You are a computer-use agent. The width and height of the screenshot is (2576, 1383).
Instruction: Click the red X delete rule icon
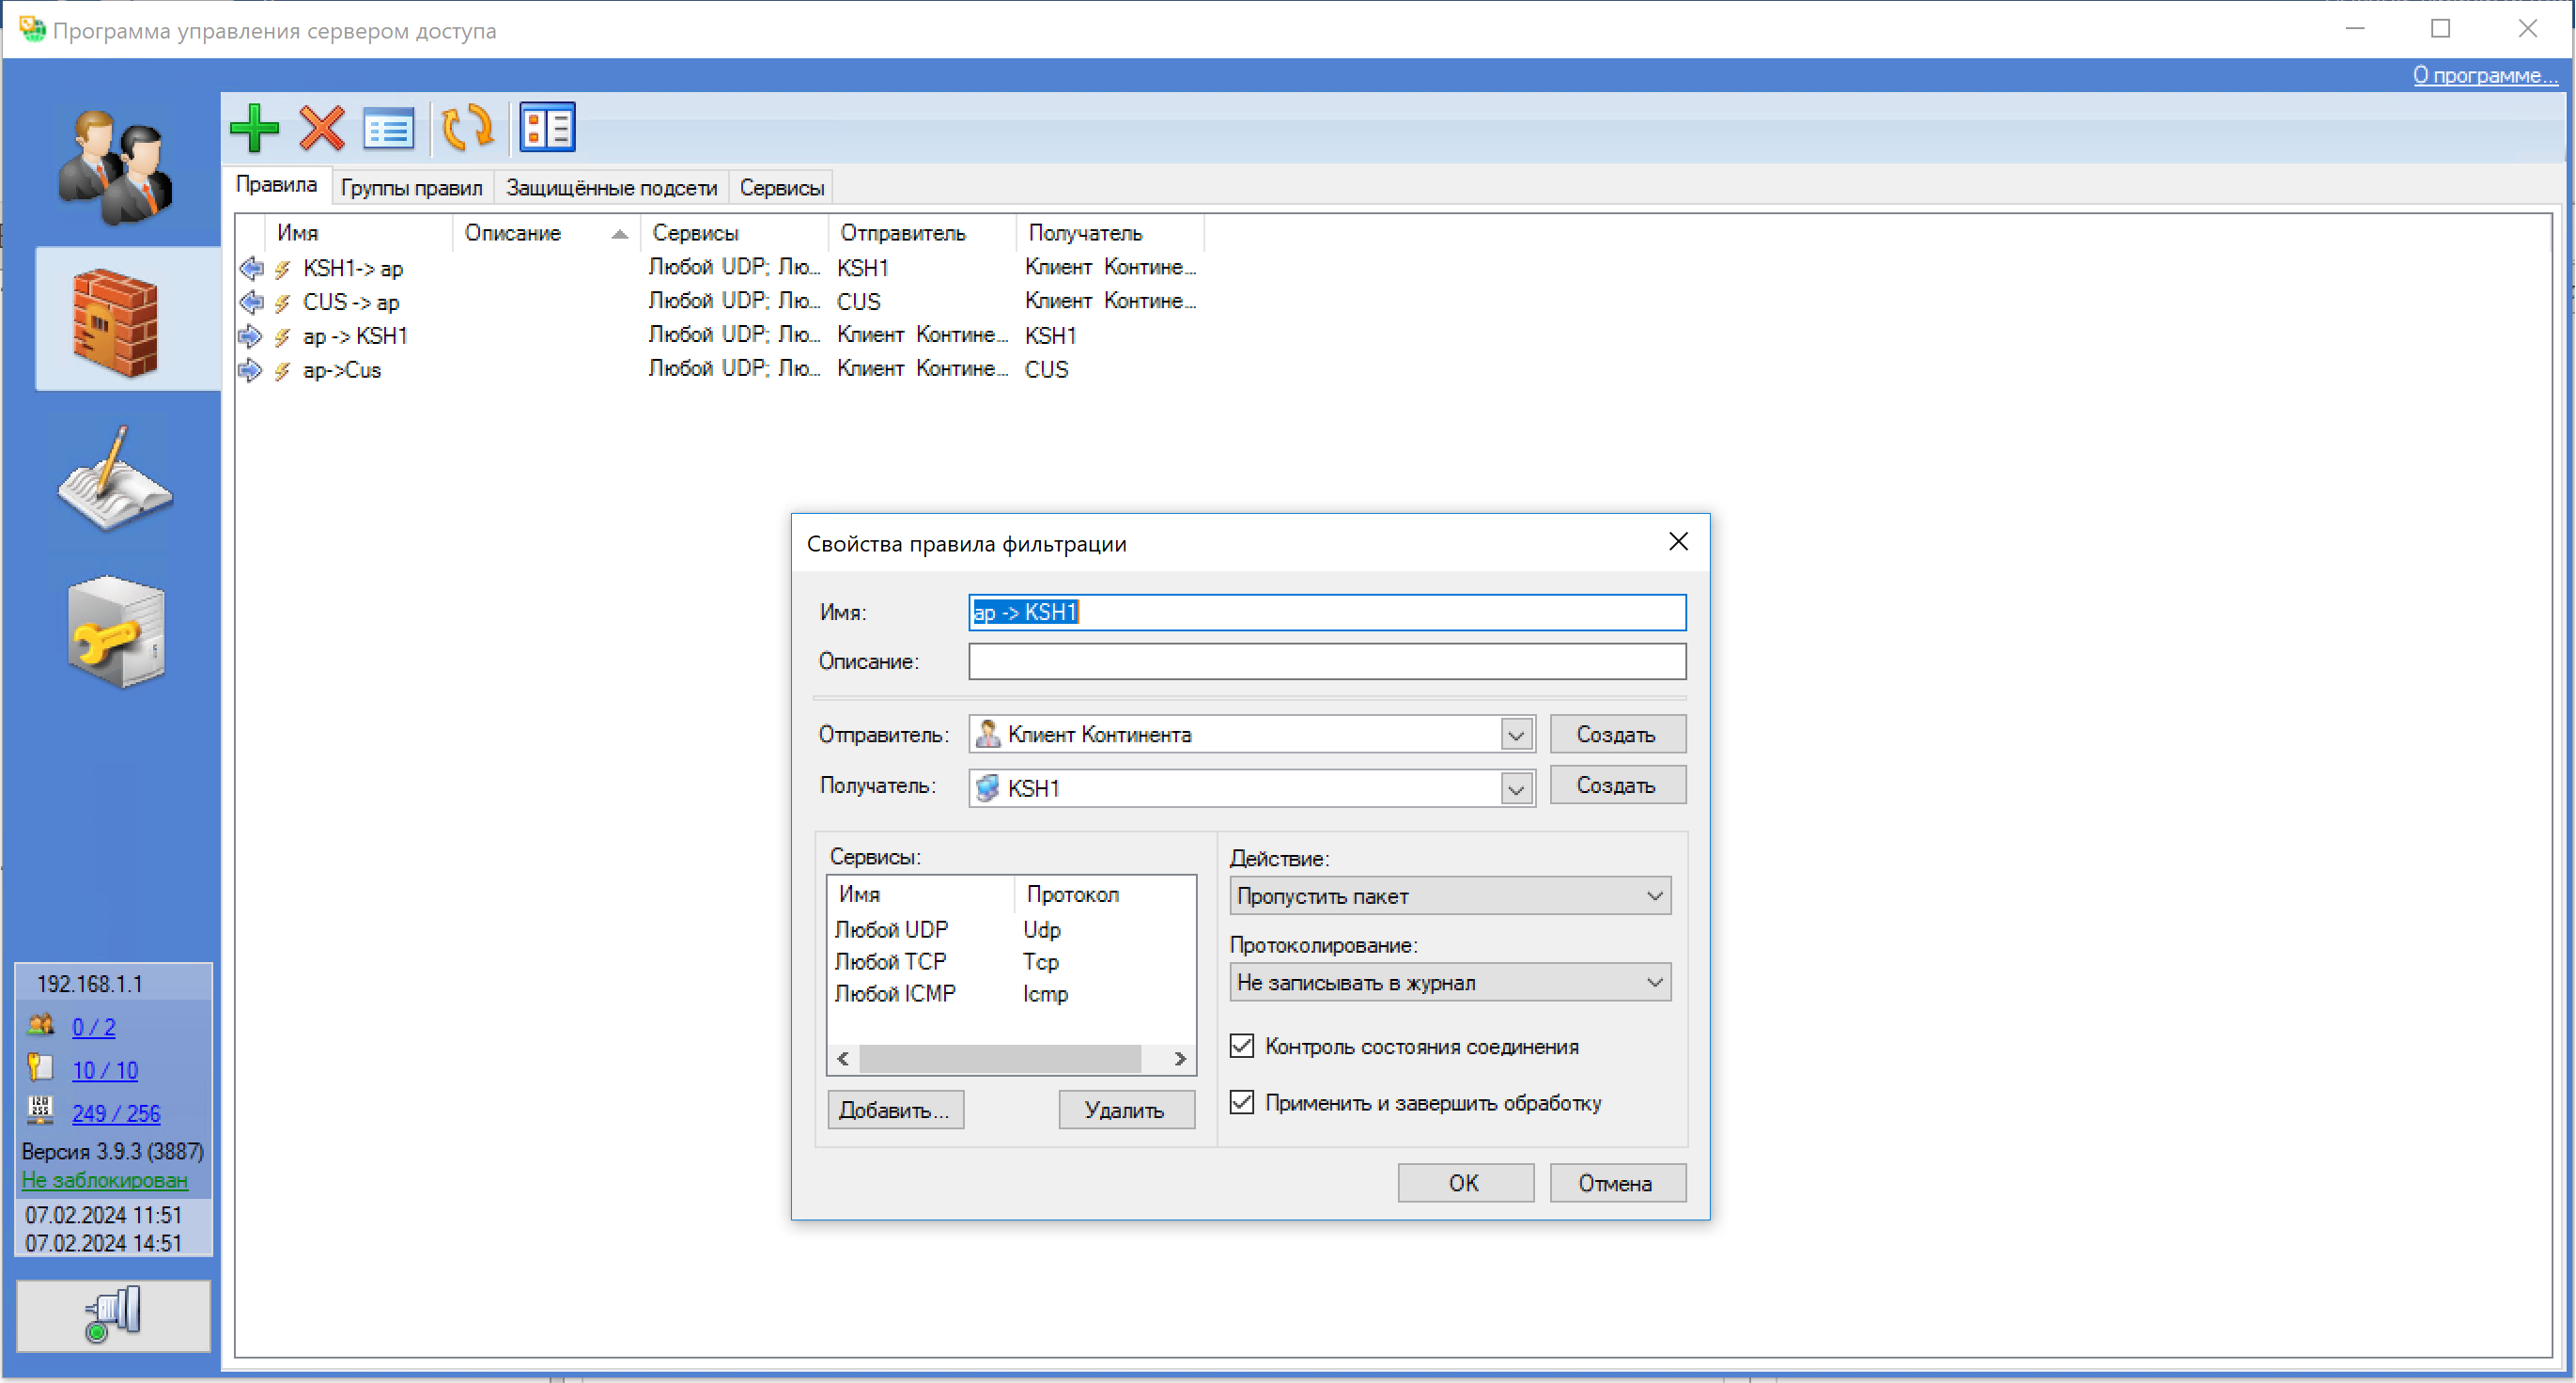coord(322,128)
